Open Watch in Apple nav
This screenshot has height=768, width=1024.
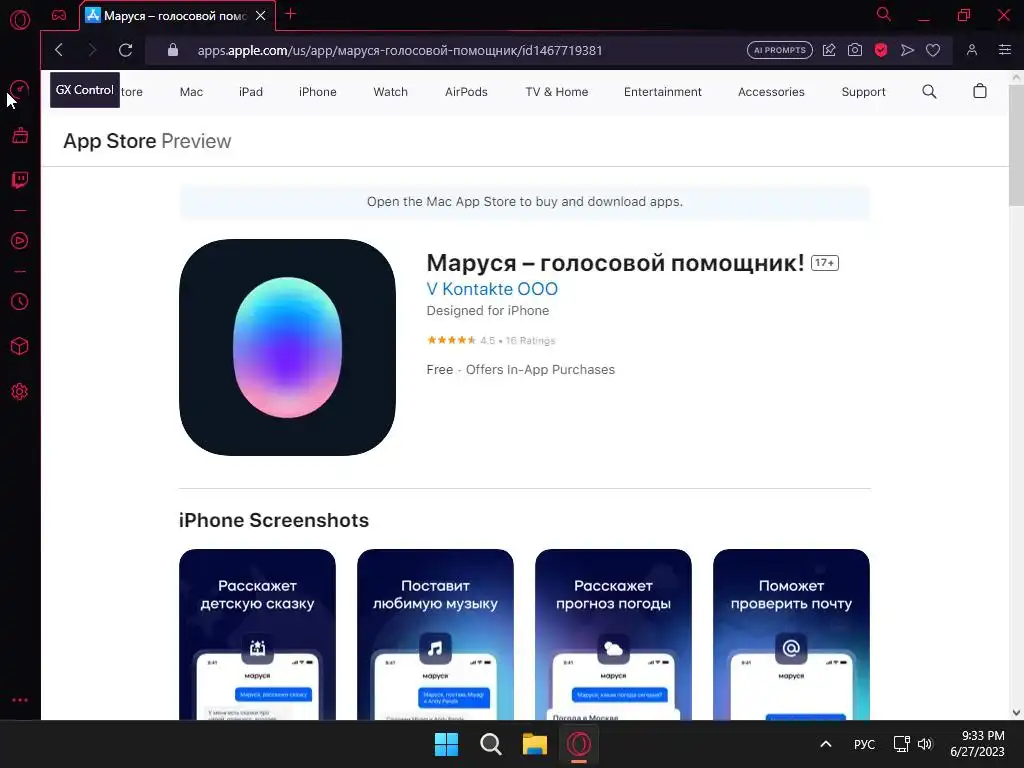click(391, 92)
